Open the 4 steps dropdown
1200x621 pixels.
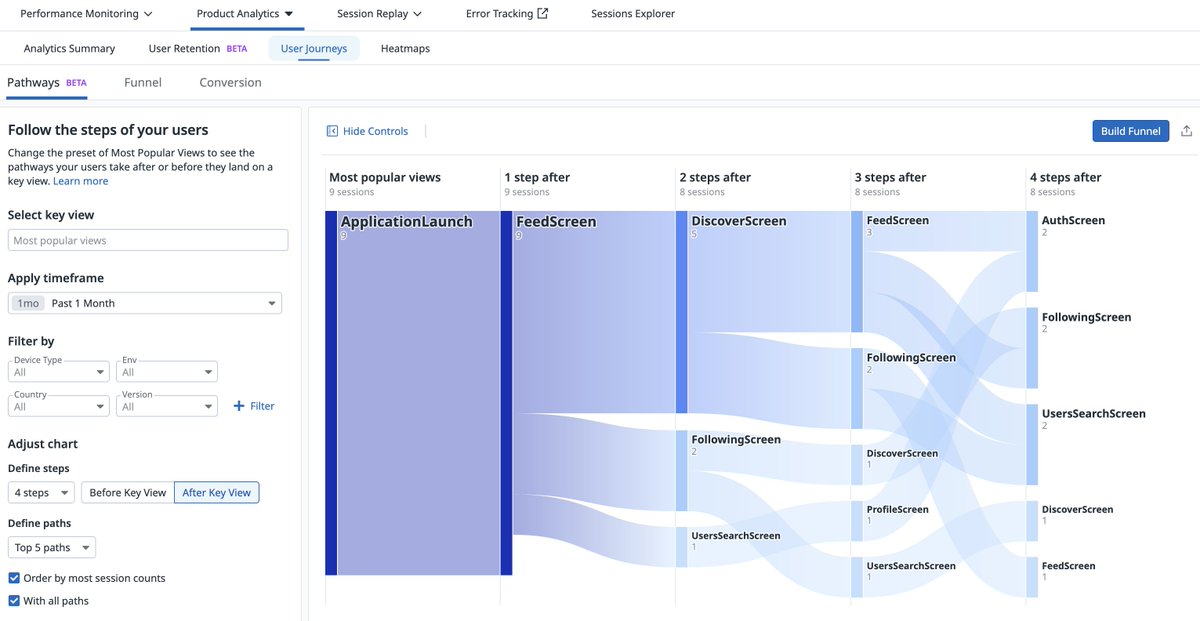41,492
